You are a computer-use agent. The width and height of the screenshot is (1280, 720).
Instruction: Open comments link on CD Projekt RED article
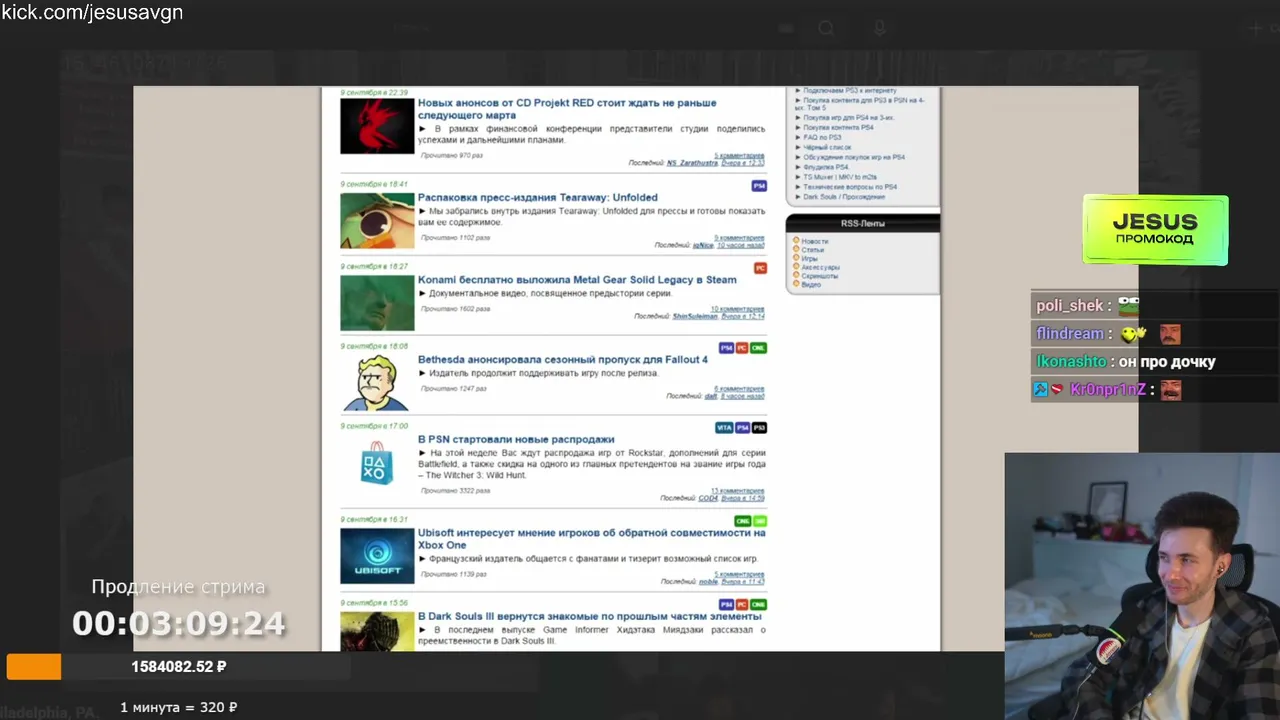tap(739, 156)
